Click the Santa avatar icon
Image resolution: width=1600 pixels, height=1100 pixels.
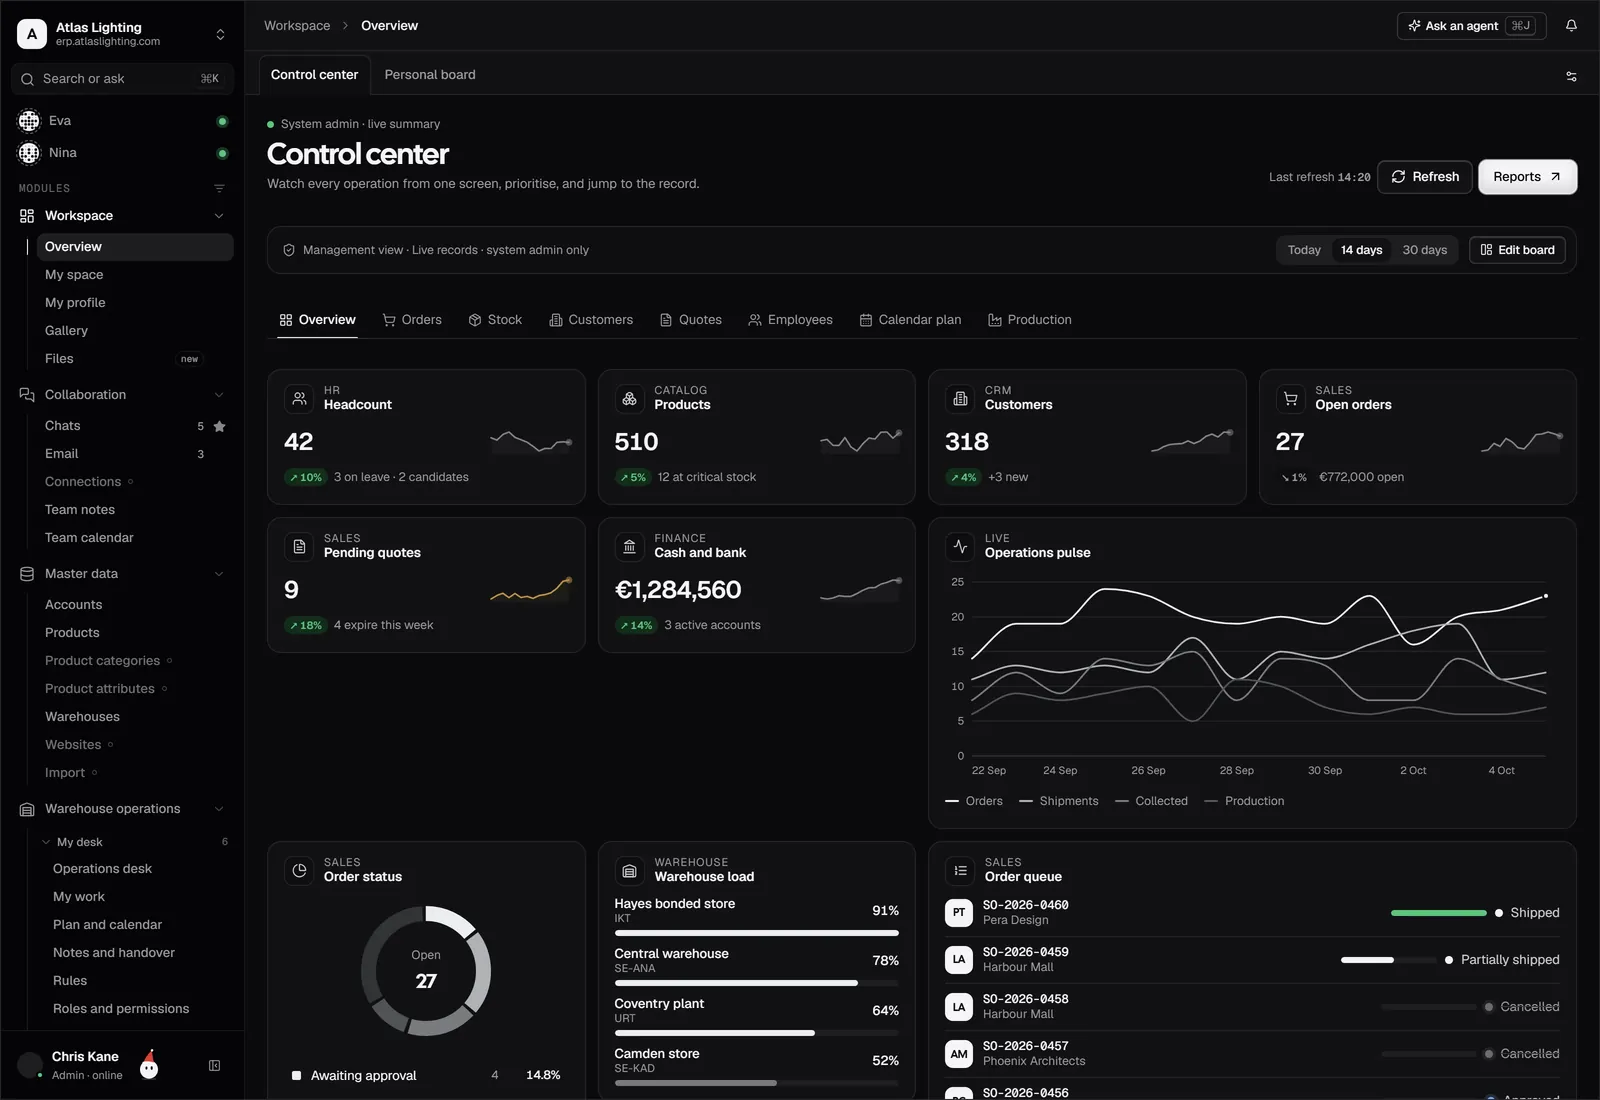(148, 1065)
